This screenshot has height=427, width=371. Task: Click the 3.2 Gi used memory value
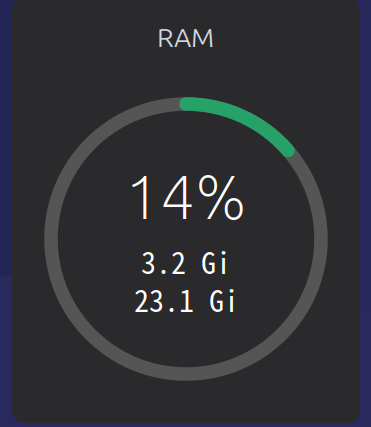point(184,263)
